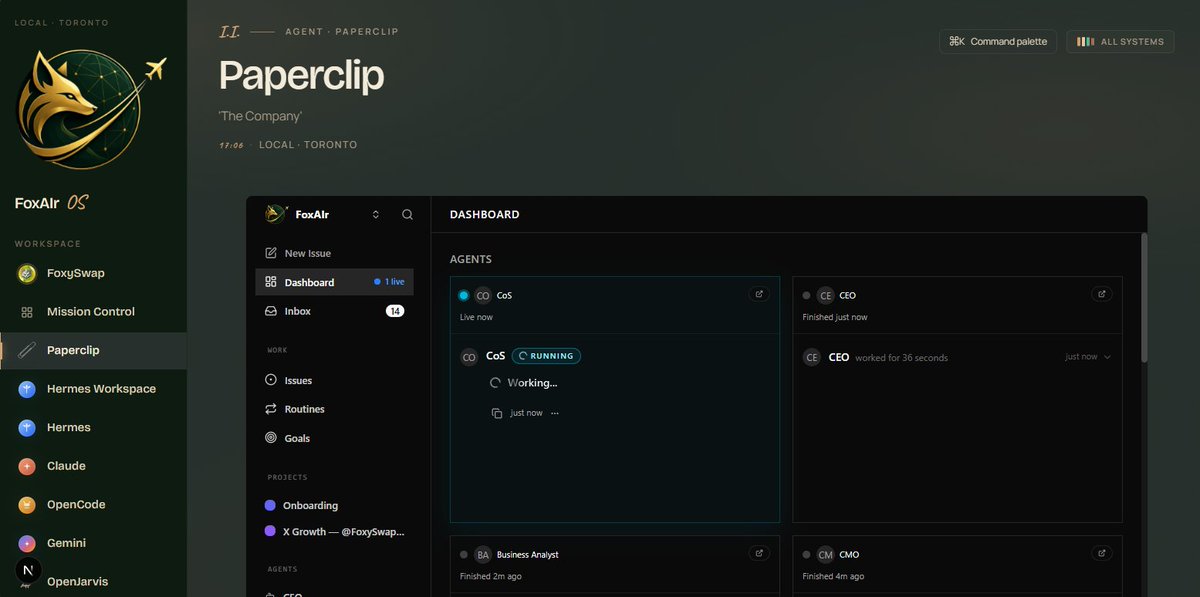Click 'Finished 4m ago' on CMO card
The image size is (1200, 597).
click(x=833, y=576)
